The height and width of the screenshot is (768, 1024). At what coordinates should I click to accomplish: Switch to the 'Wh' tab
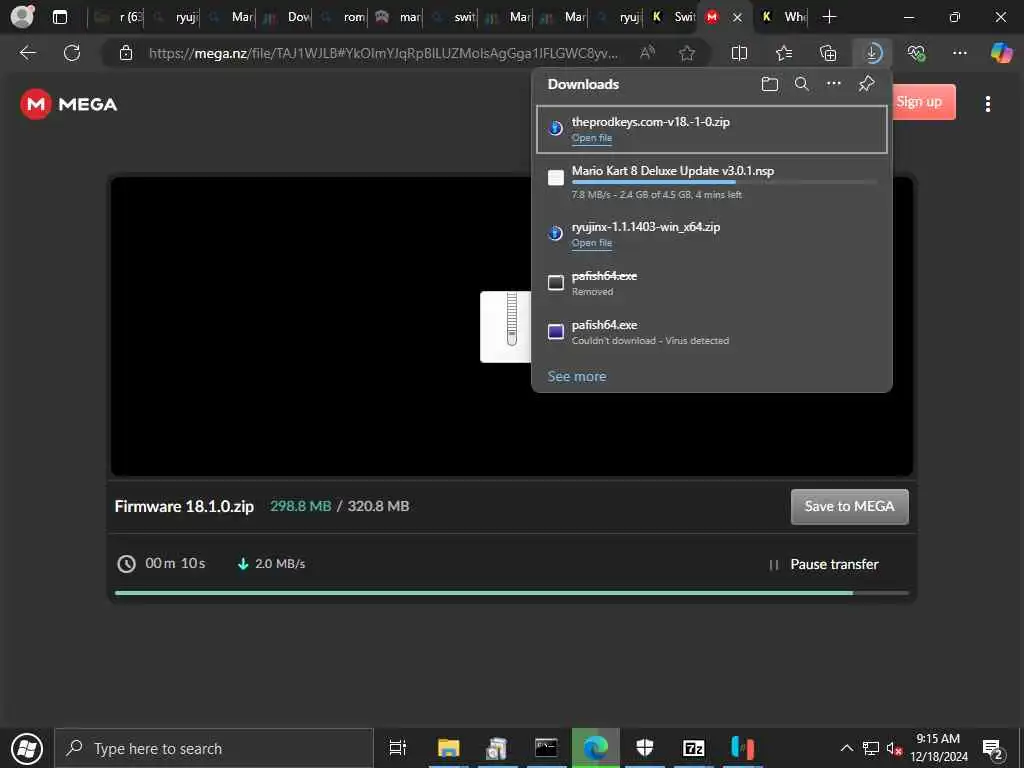click(x=783, y=17)
